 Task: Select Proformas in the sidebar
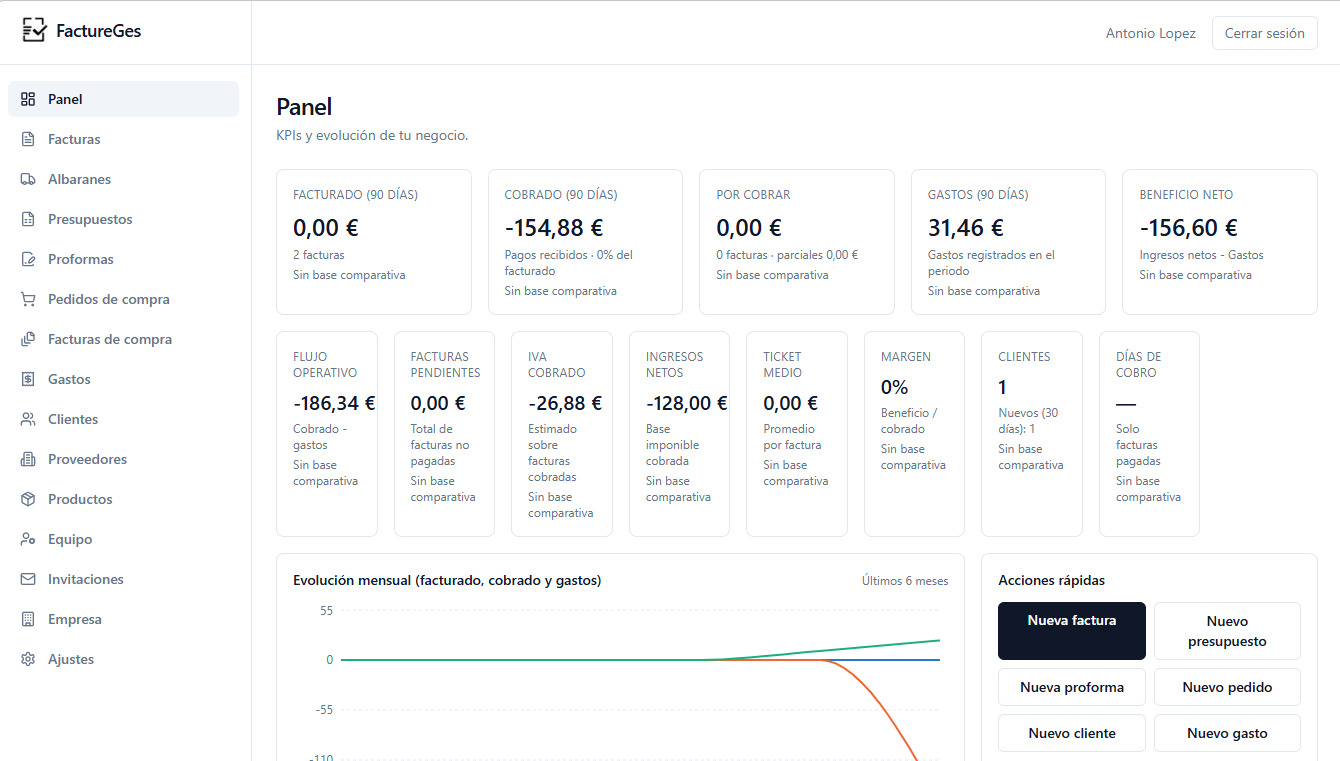click(x=123, y=259)
